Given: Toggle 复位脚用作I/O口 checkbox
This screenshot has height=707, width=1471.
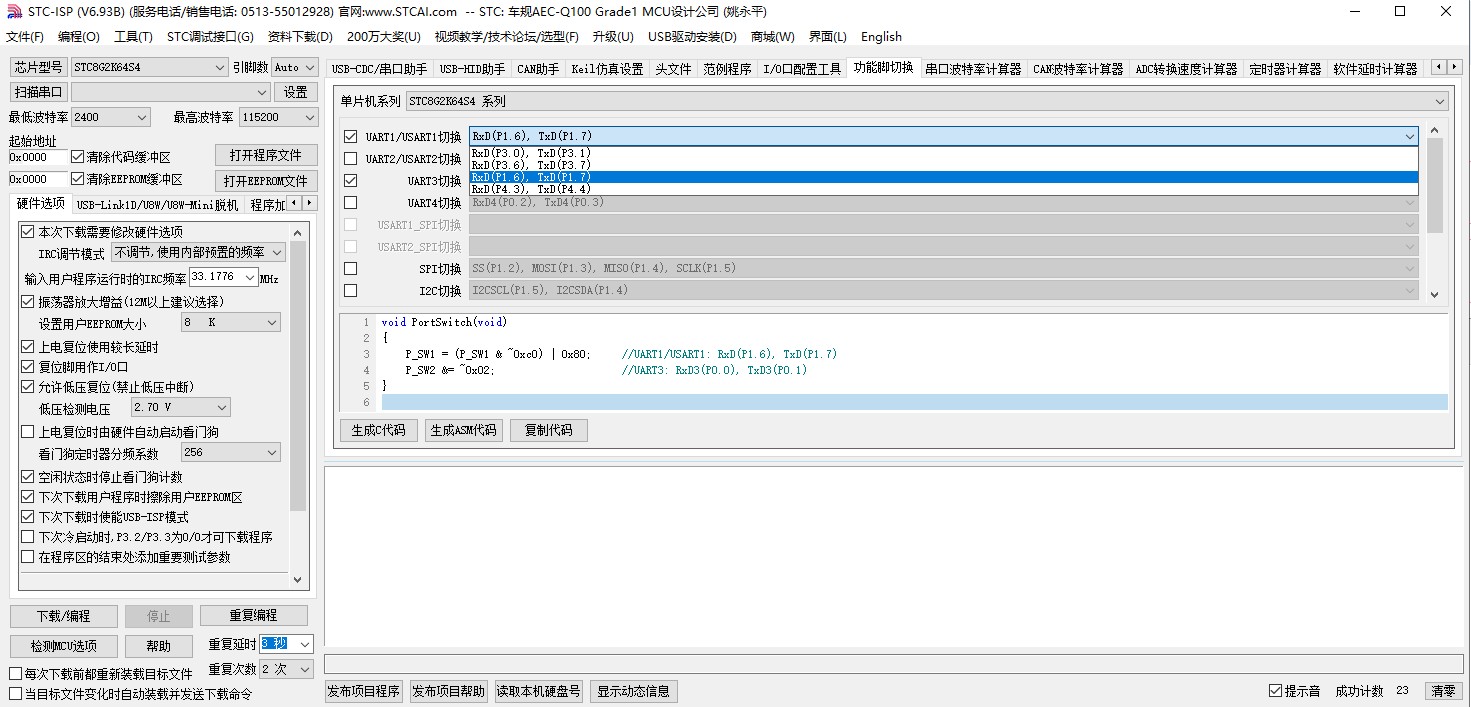Looking at the screenshot, I should (x=27, y=367).
